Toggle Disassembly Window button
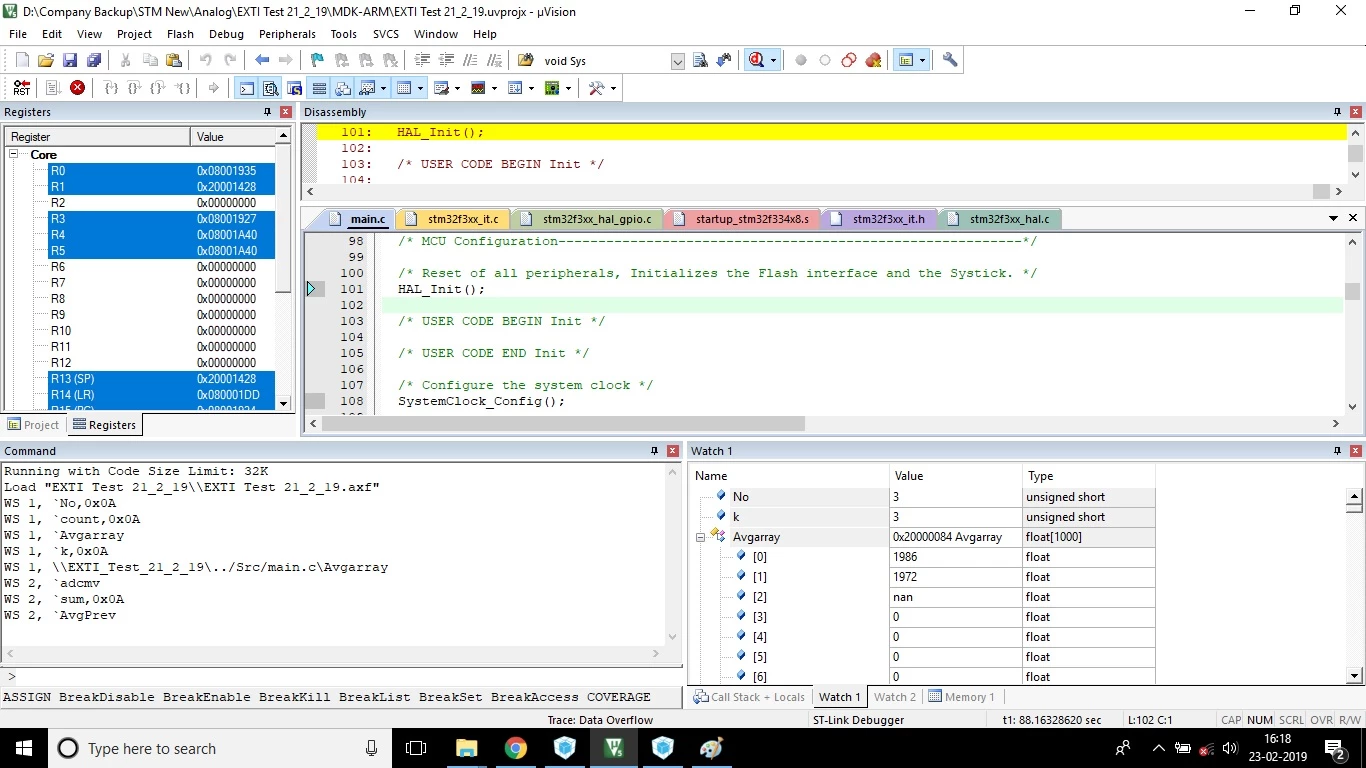 (270, 88)
